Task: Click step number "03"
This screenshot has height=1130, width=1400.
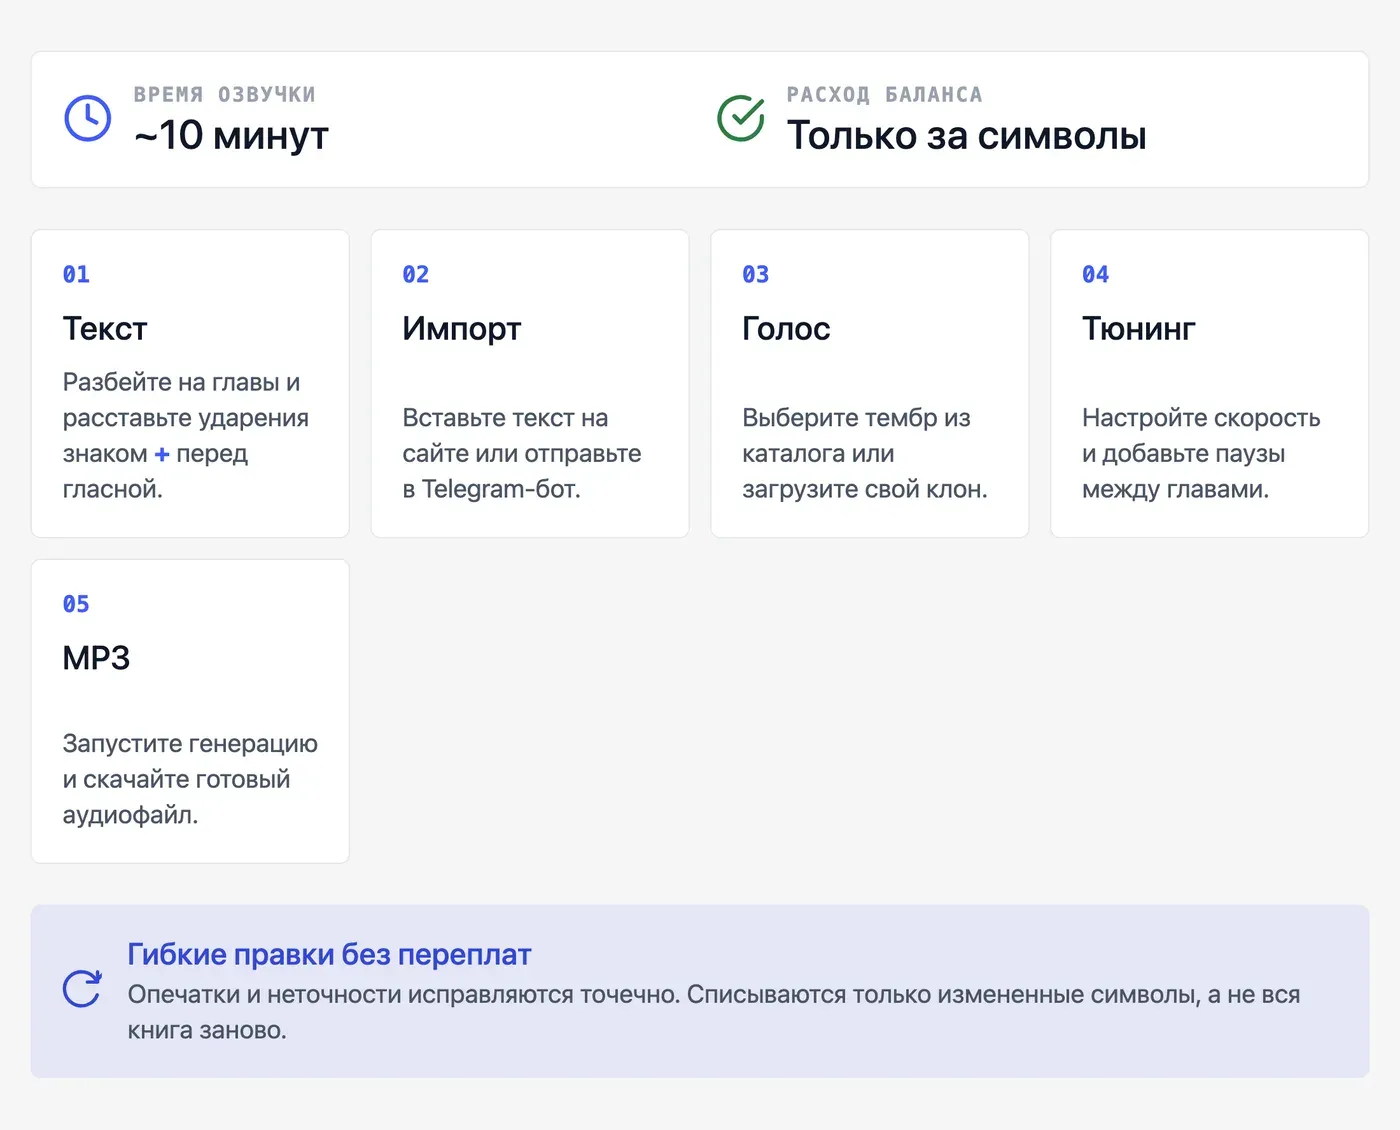Action: pos(756,275)
